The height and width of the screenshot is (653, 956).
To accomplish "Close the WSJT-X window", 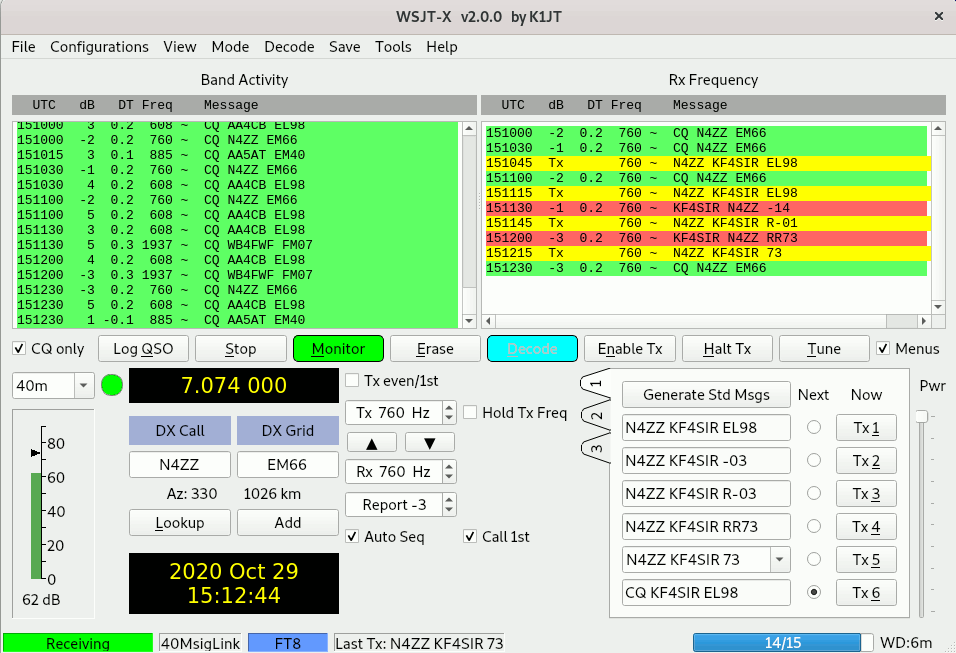I will pyautogui.click(x=939, y=16).
